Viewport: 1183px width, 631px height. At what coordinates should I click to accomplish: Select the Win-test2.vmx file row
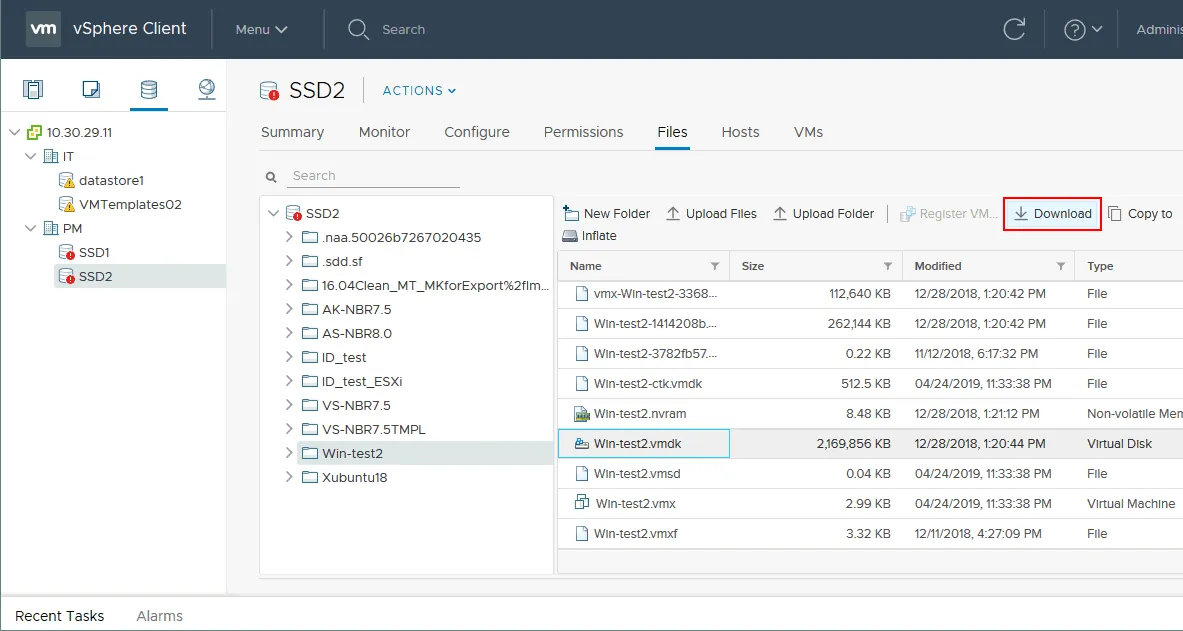pyautogui.click(x=636, y=504)
